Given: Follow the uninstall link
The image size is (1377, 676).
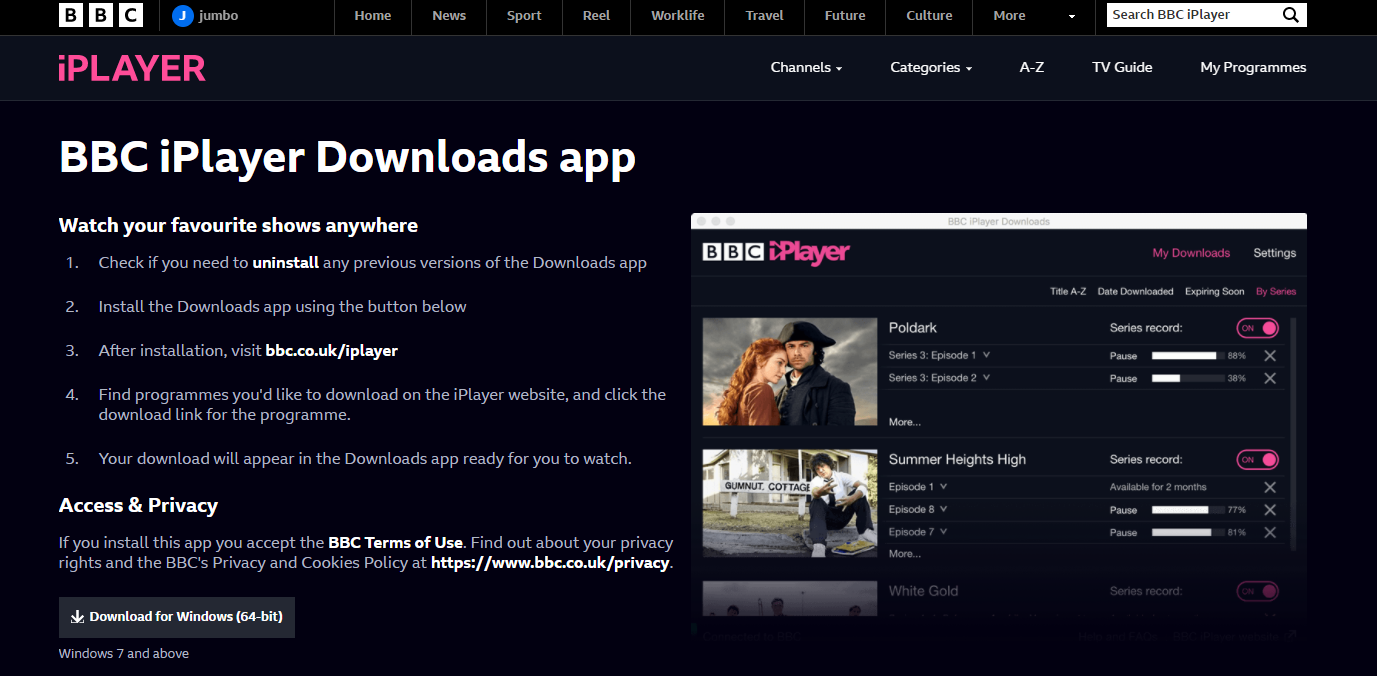Looking at the screenshot, I should pos(286,263).
